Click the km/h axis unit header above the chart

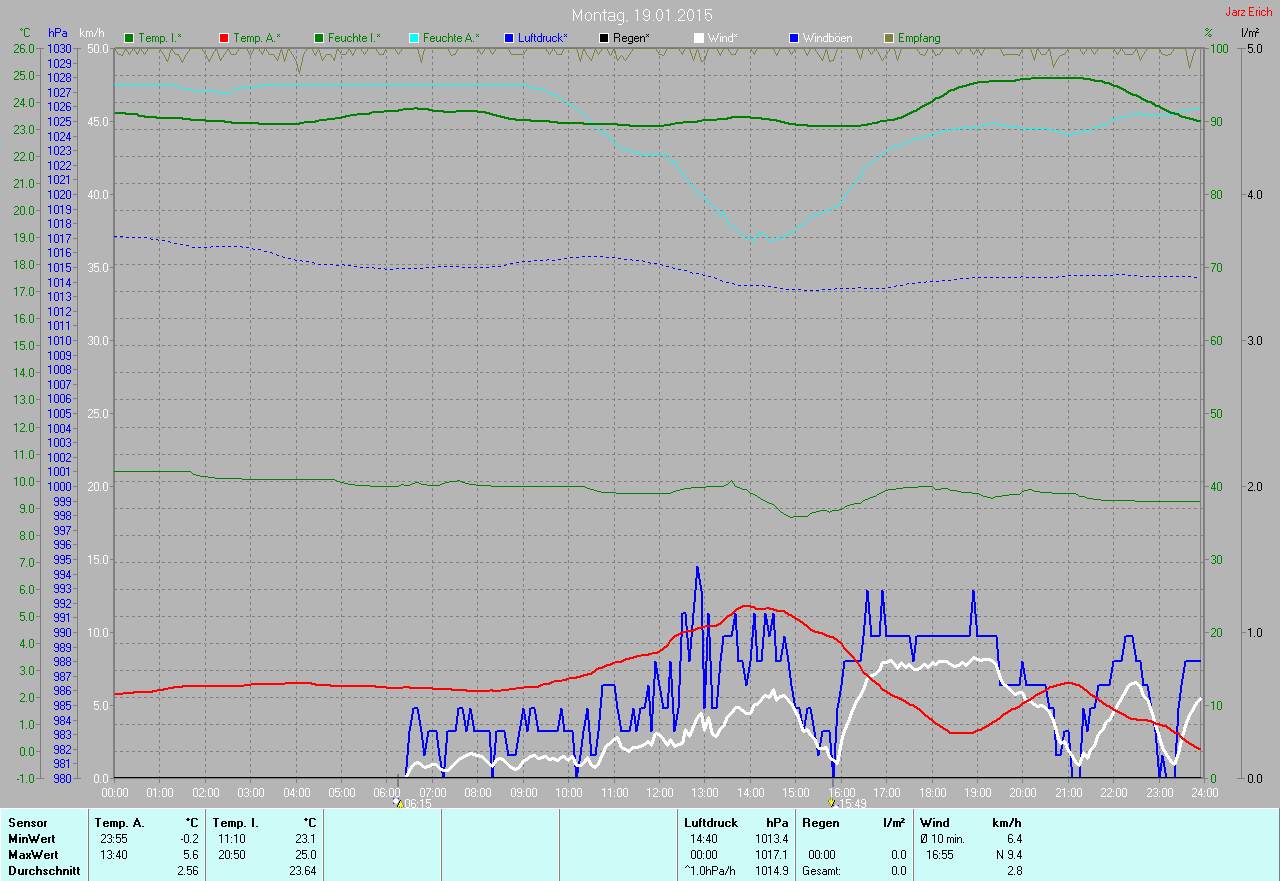coord(92,33)
